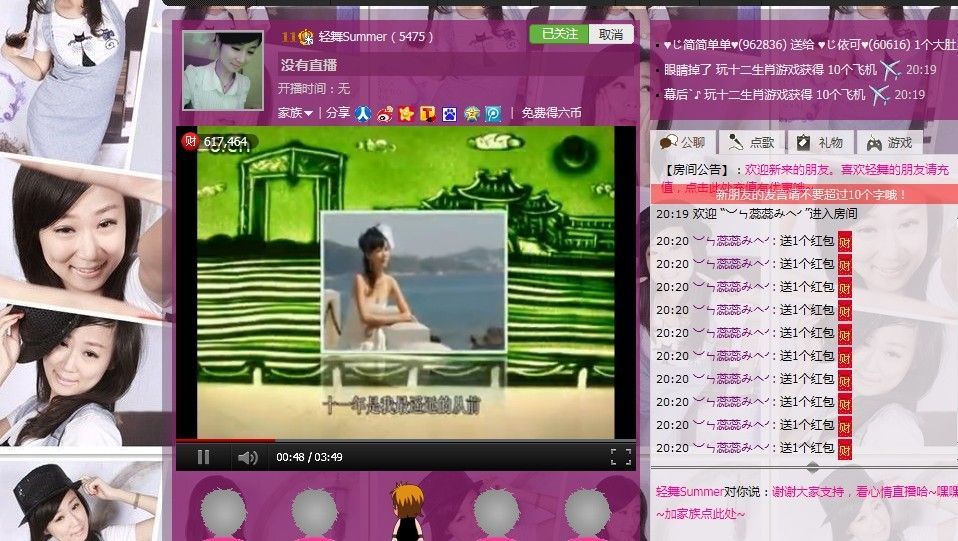This screenshot has width=958, height=541.
Task: Click airplane gift icon on 眼睛掉了 row
Action: click(890, 70)
